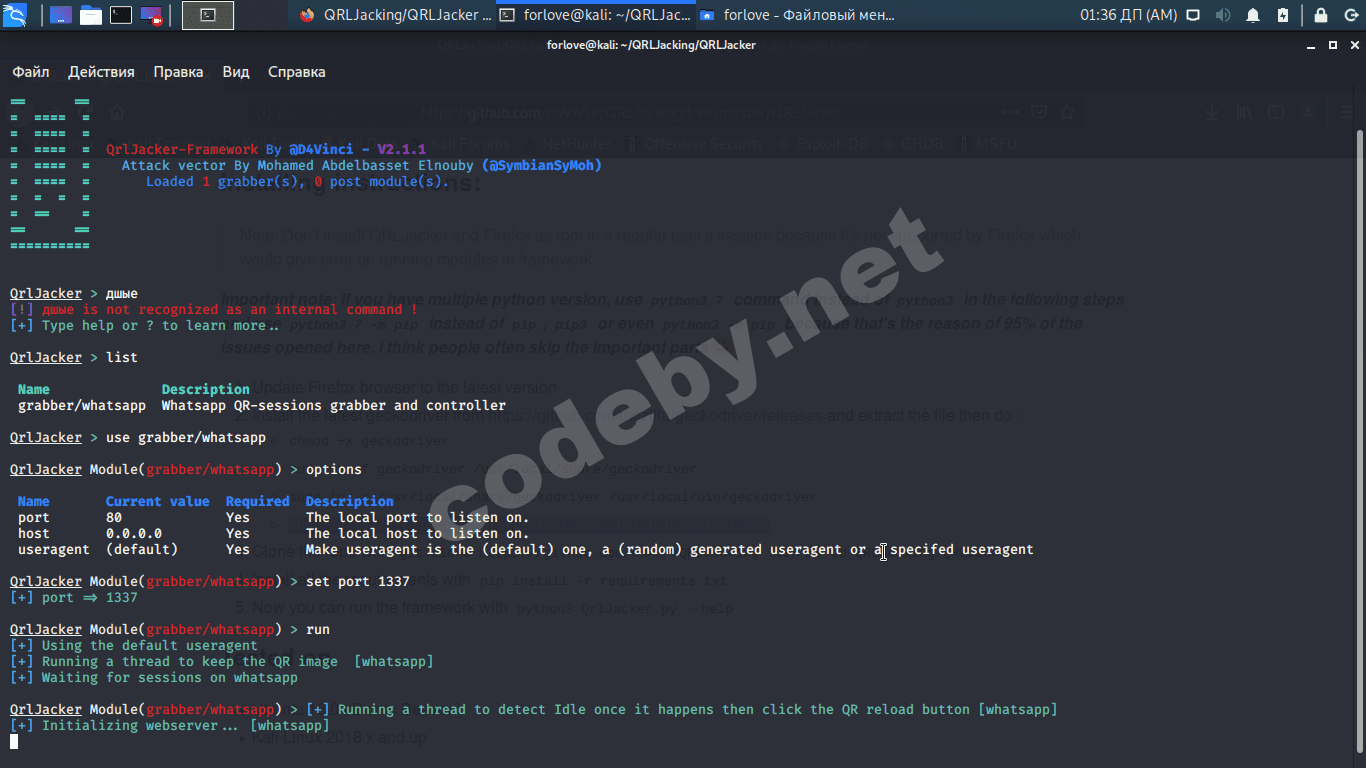Click the show desktop panel icon
Viewport: 1366px width, 768px height.
(x=59, y=15)
